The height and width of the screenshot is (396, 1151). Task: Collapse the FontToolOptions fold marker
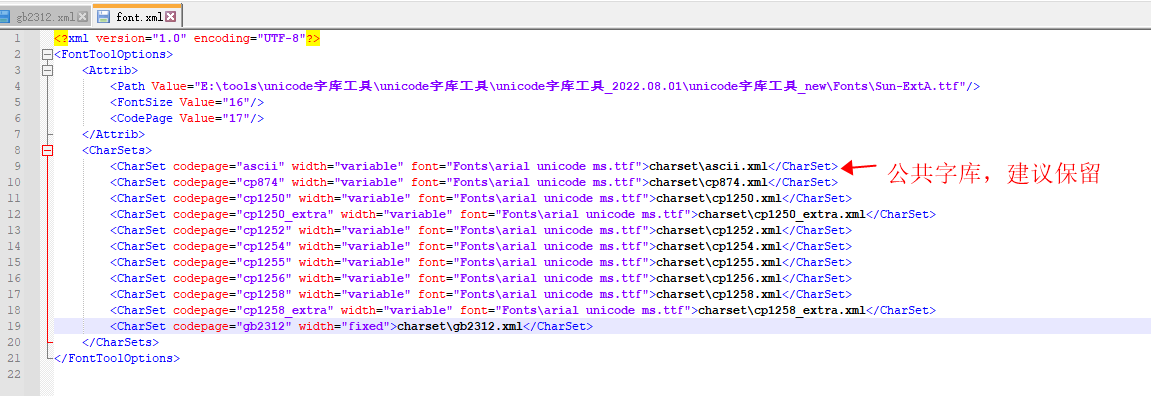48,54
